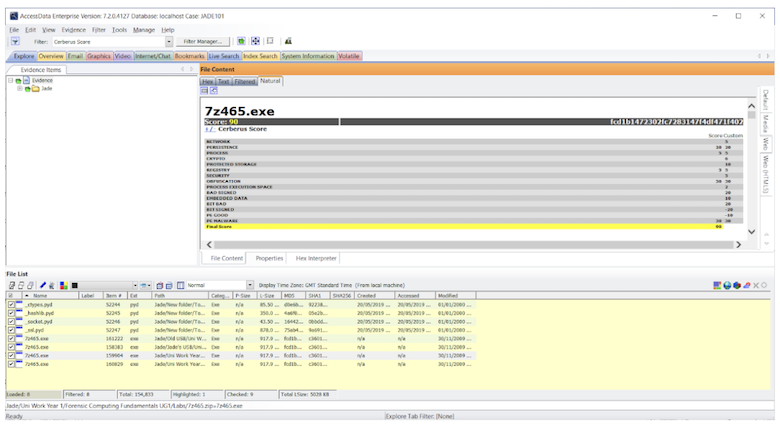Switch to the Bookmarks tab
The width and height of the screenshot is (780, 429).
[x=190, y=56]
